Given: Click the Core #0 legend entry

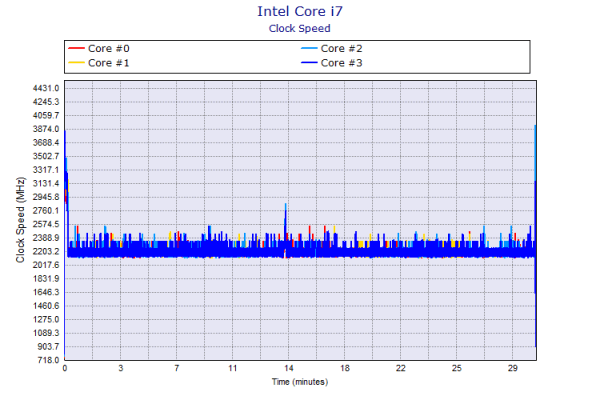Looking at the screenshot, I should (x=99, y=49).
